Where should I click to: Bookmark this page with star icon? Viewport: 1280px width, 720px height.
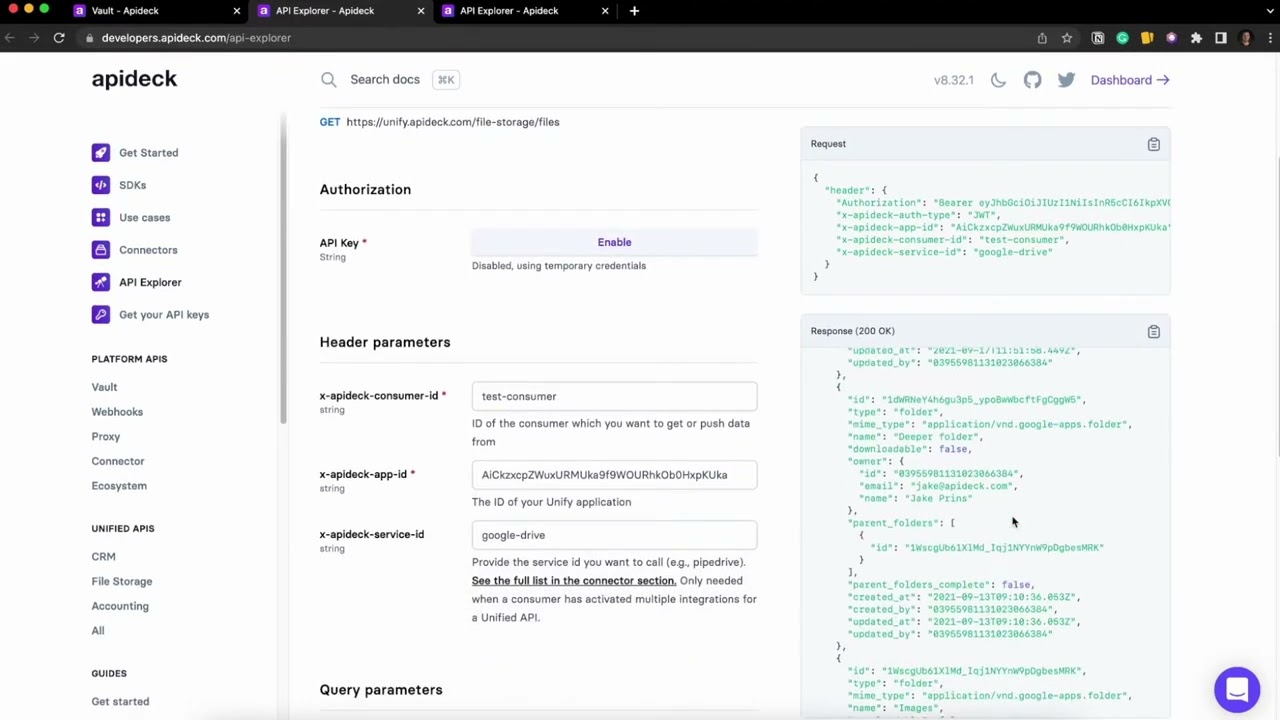click(x=1067, y=38)
